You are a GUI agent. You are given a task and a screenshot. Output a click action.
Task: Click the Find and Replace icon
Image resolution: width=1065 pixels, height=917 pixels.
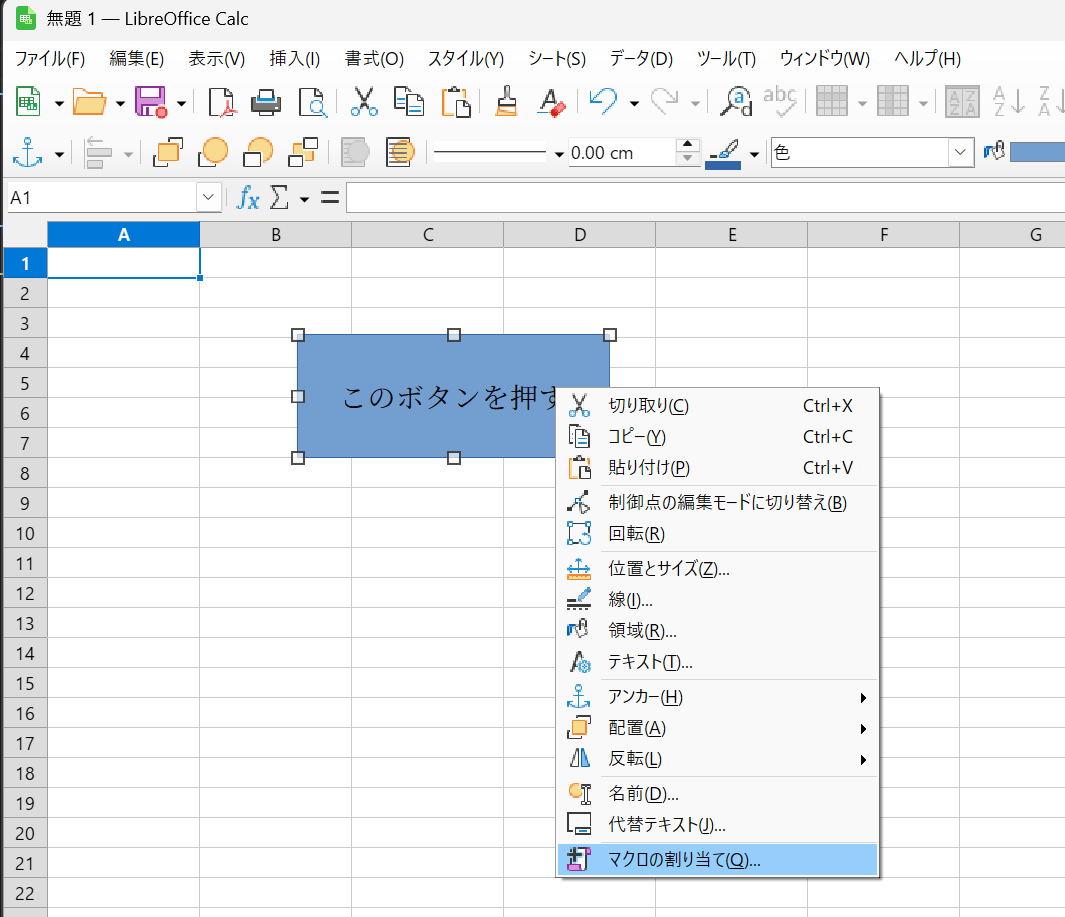pyautogui.click(x=737, y=101)
